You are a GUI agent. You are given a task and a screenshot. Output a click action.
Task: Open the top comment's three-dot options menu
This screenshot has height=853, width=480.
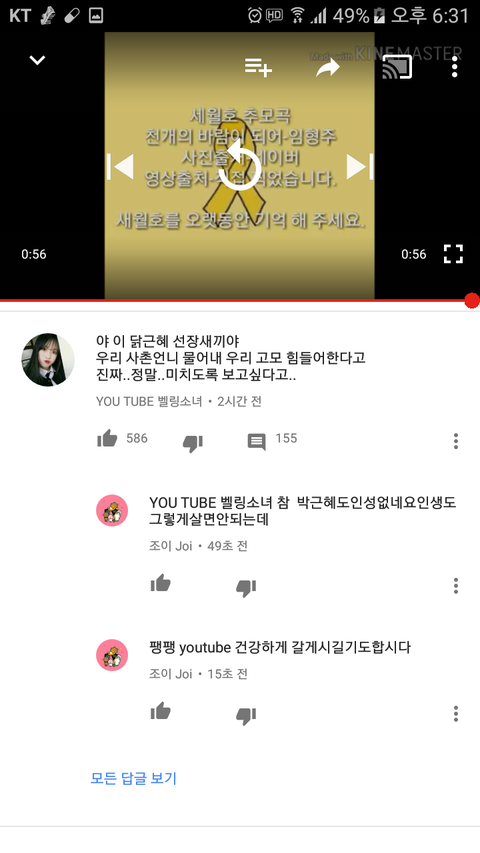pyautogui.click(x=456, y=441)
